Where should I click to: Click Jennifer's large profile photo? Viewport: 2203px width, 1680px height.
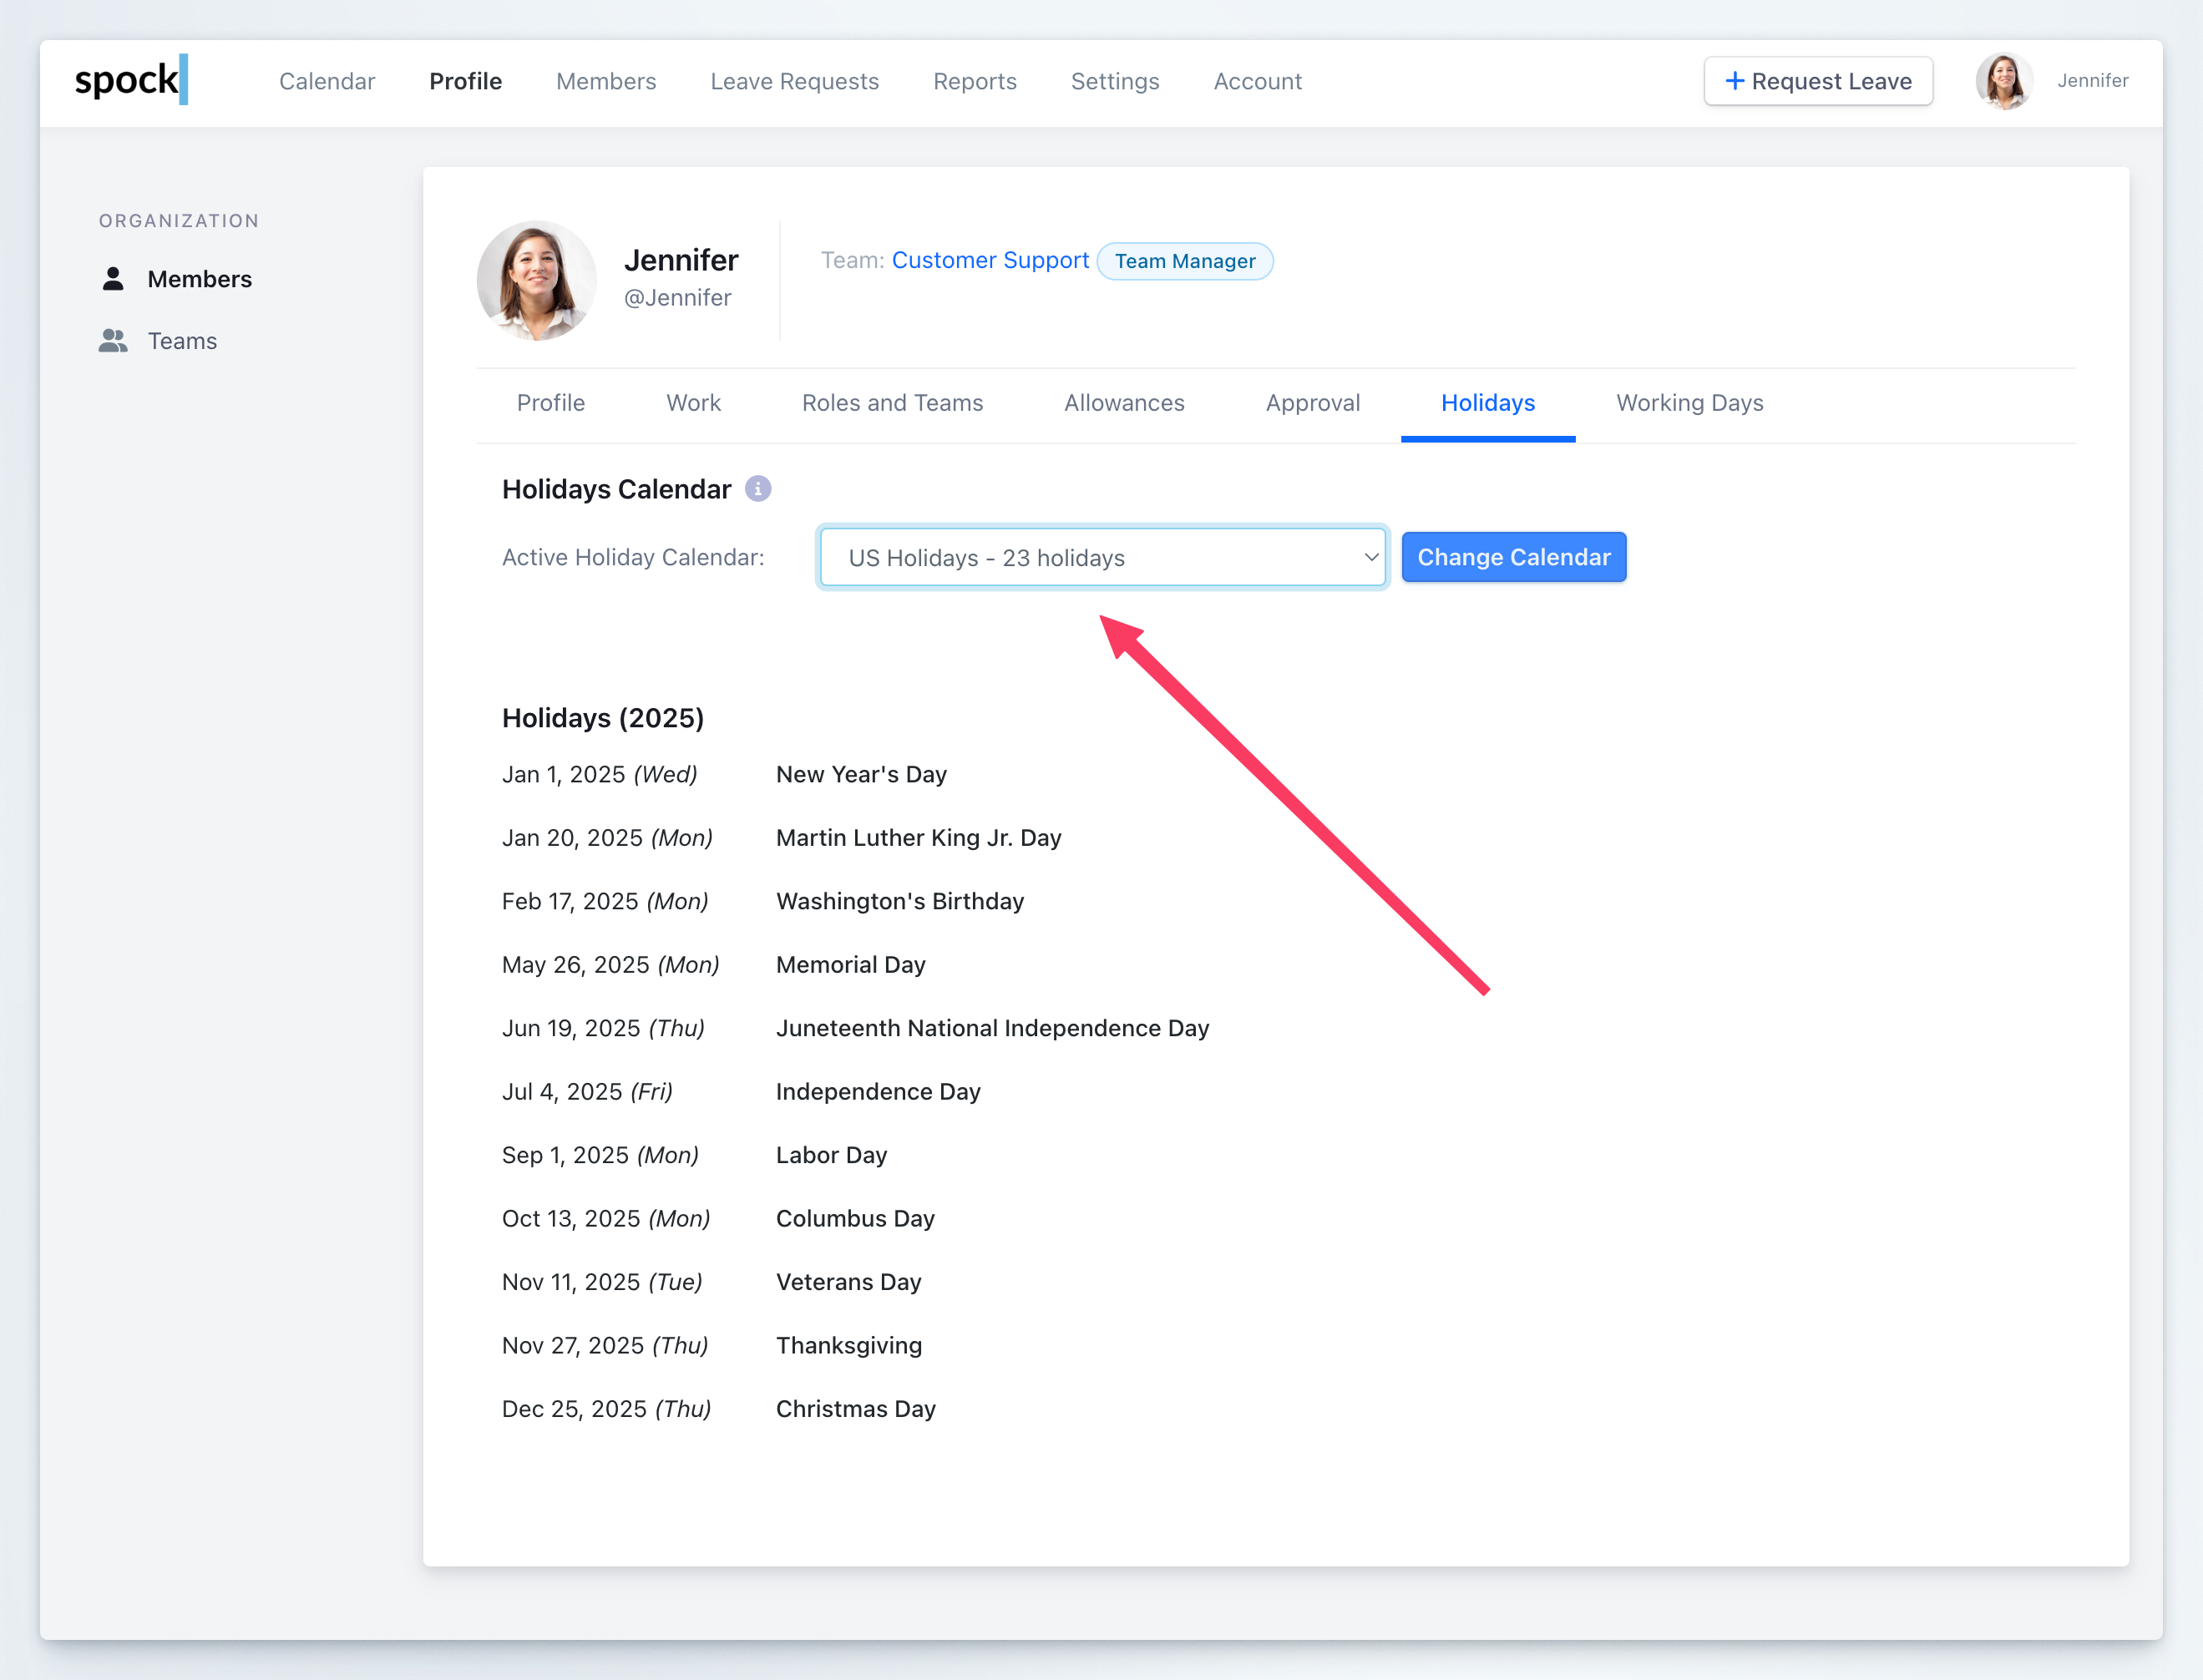[x=537, y=281]
